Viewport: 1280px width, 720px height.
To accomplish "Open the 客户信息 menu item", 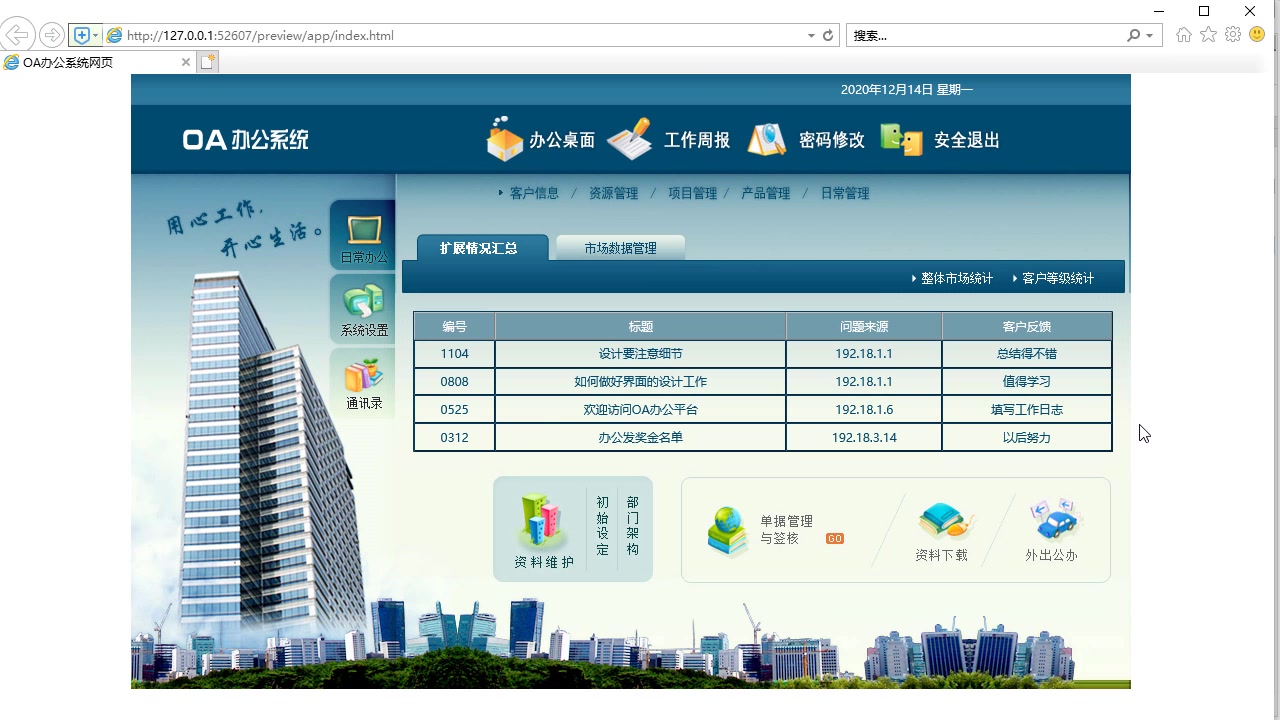I will [x=533, y=193].
